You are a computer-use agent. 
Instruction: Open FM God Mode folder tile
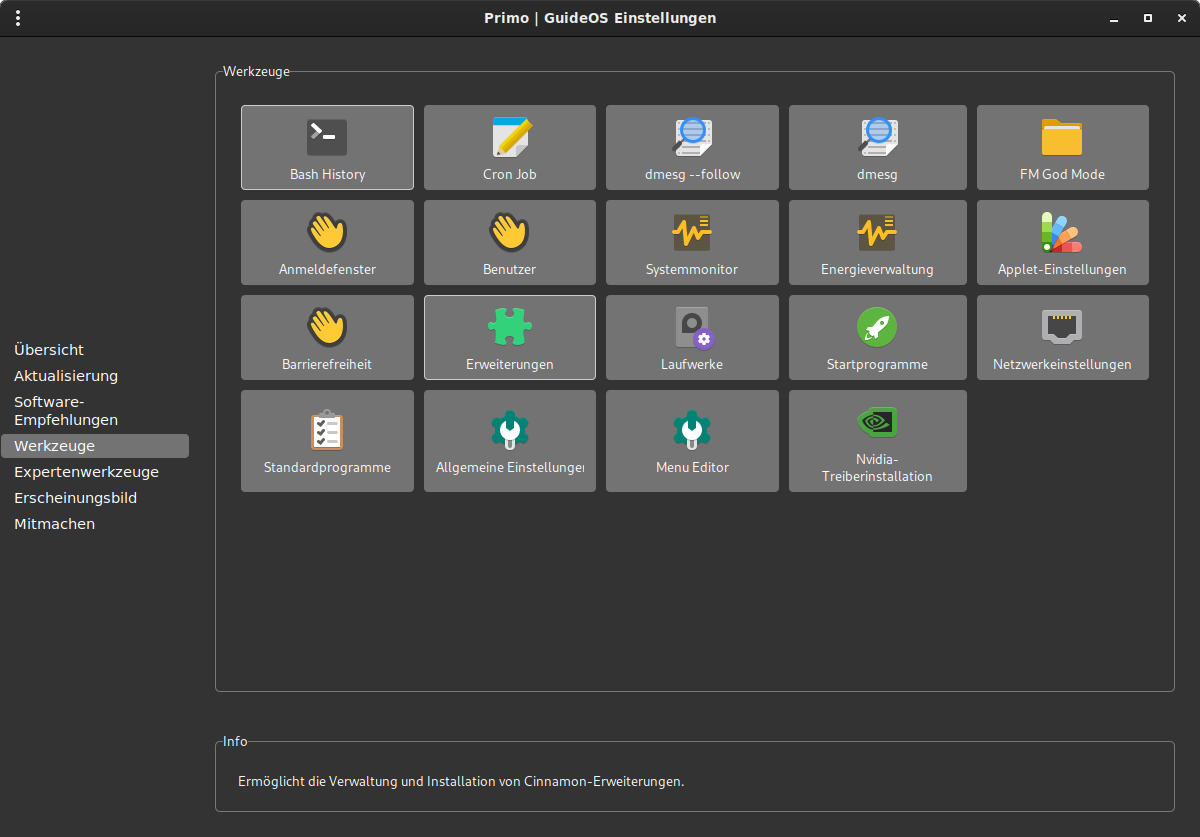(1062, 148)
